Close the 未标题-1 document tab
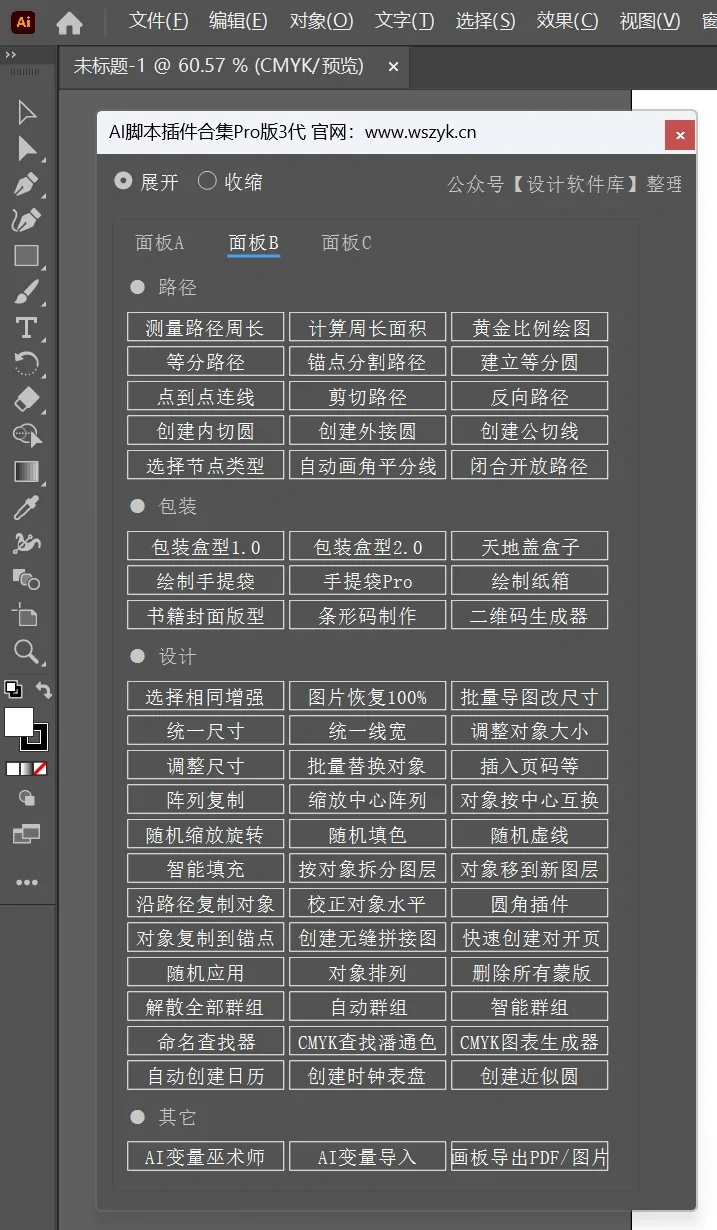 click(393, 67)
